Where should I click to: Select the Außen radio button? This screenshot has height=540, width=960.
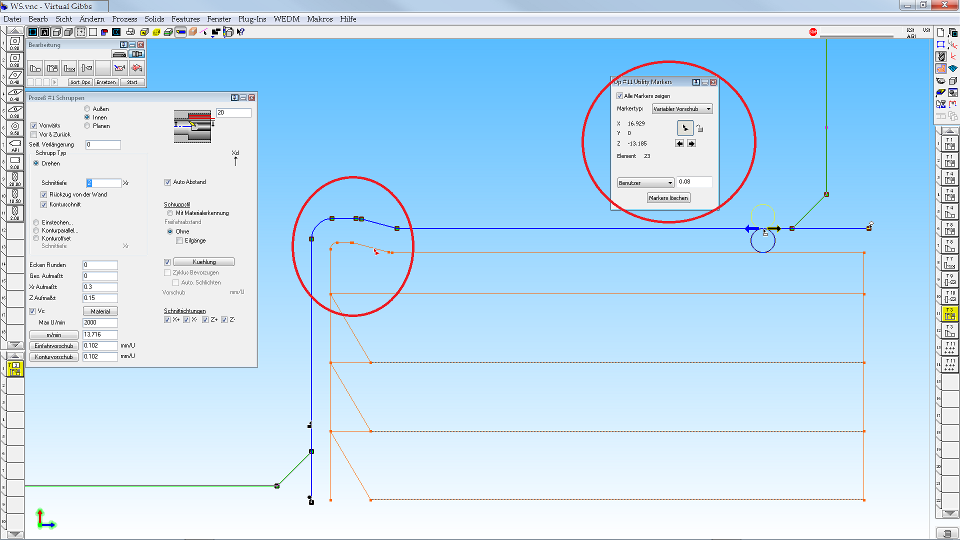point(87,108)
